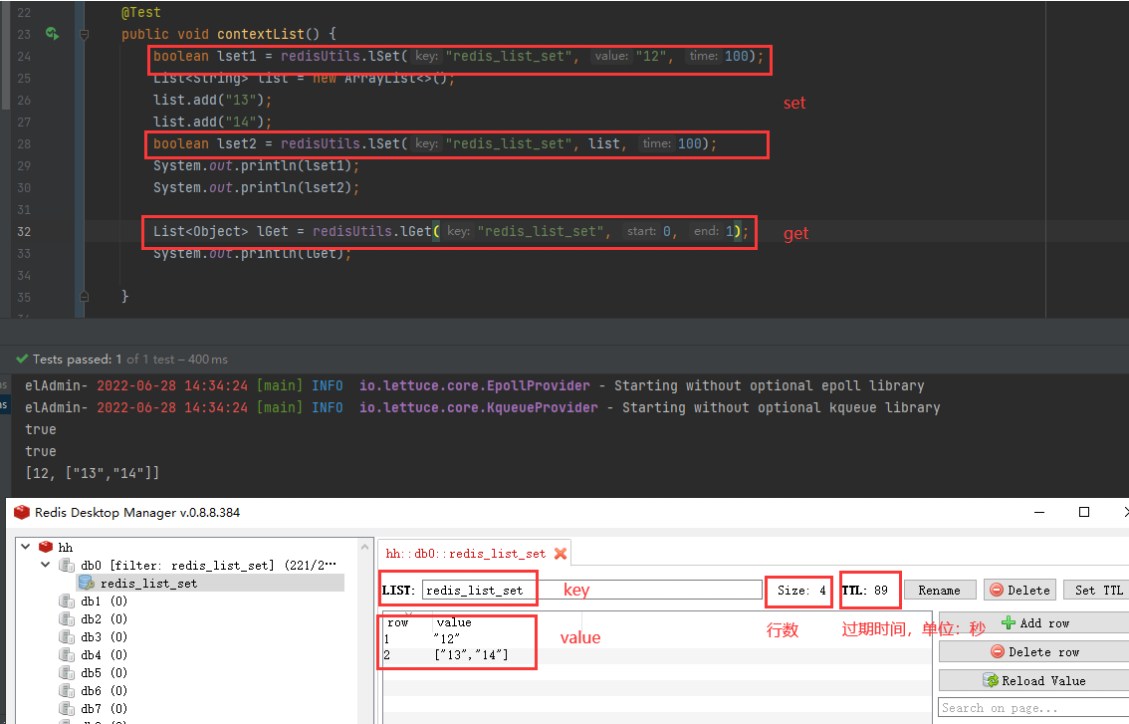Click System.out.println(lset2) code line
Viewport: 1129px width, 724px height.
tap(256, 187)
